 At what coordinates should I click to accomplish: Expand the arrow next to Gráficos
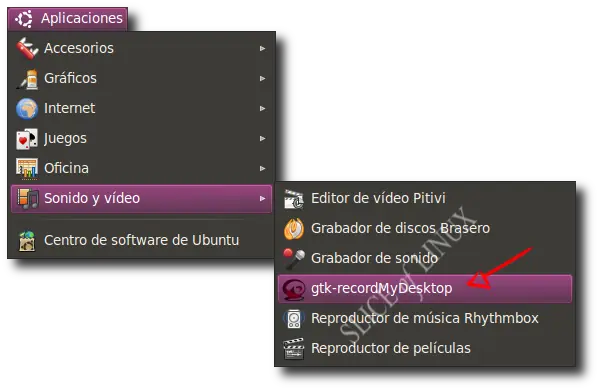pyautogui.click(x=262, y=78)
